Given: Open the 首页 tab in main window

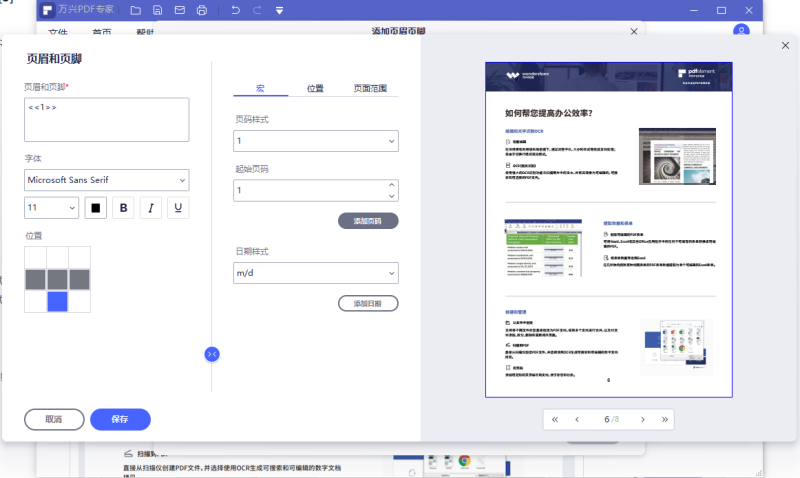Looking at the screenshot, I should (102, 32).
